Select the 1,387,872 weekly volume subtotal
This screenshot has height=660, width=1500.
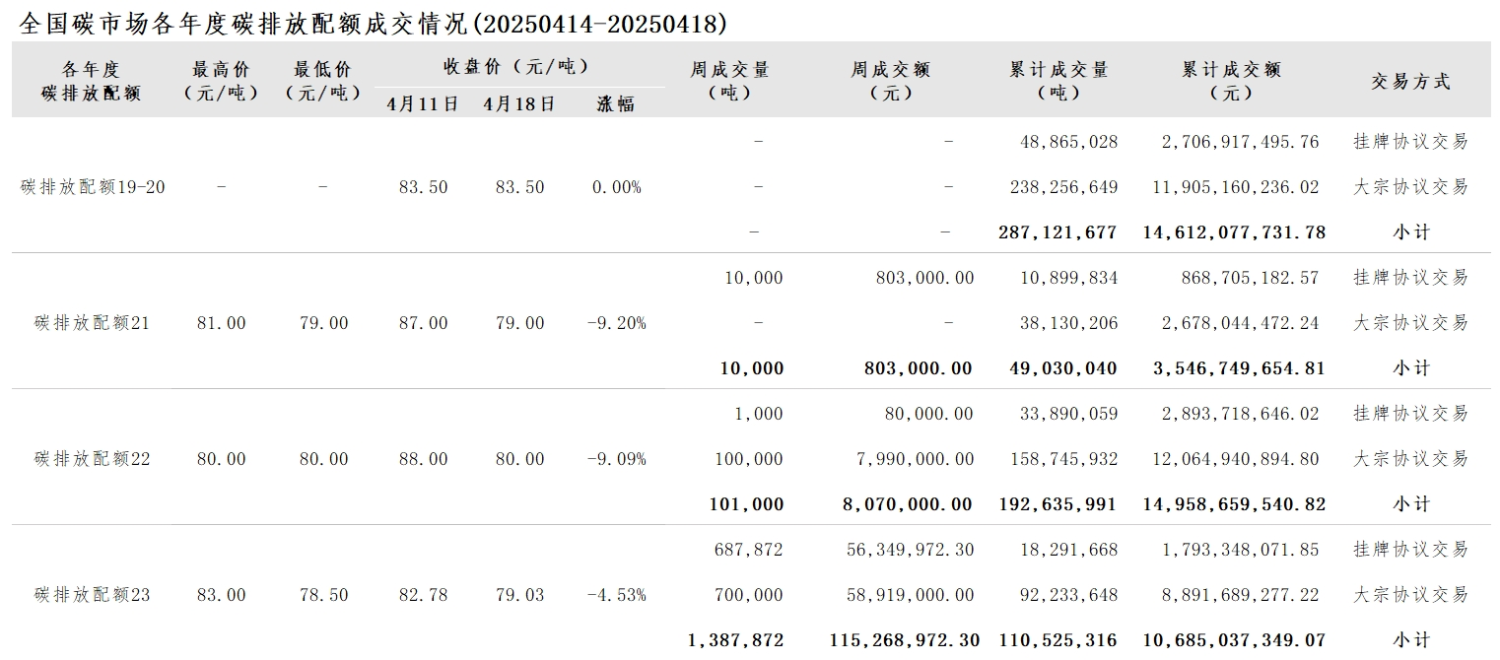pos(736,640)
